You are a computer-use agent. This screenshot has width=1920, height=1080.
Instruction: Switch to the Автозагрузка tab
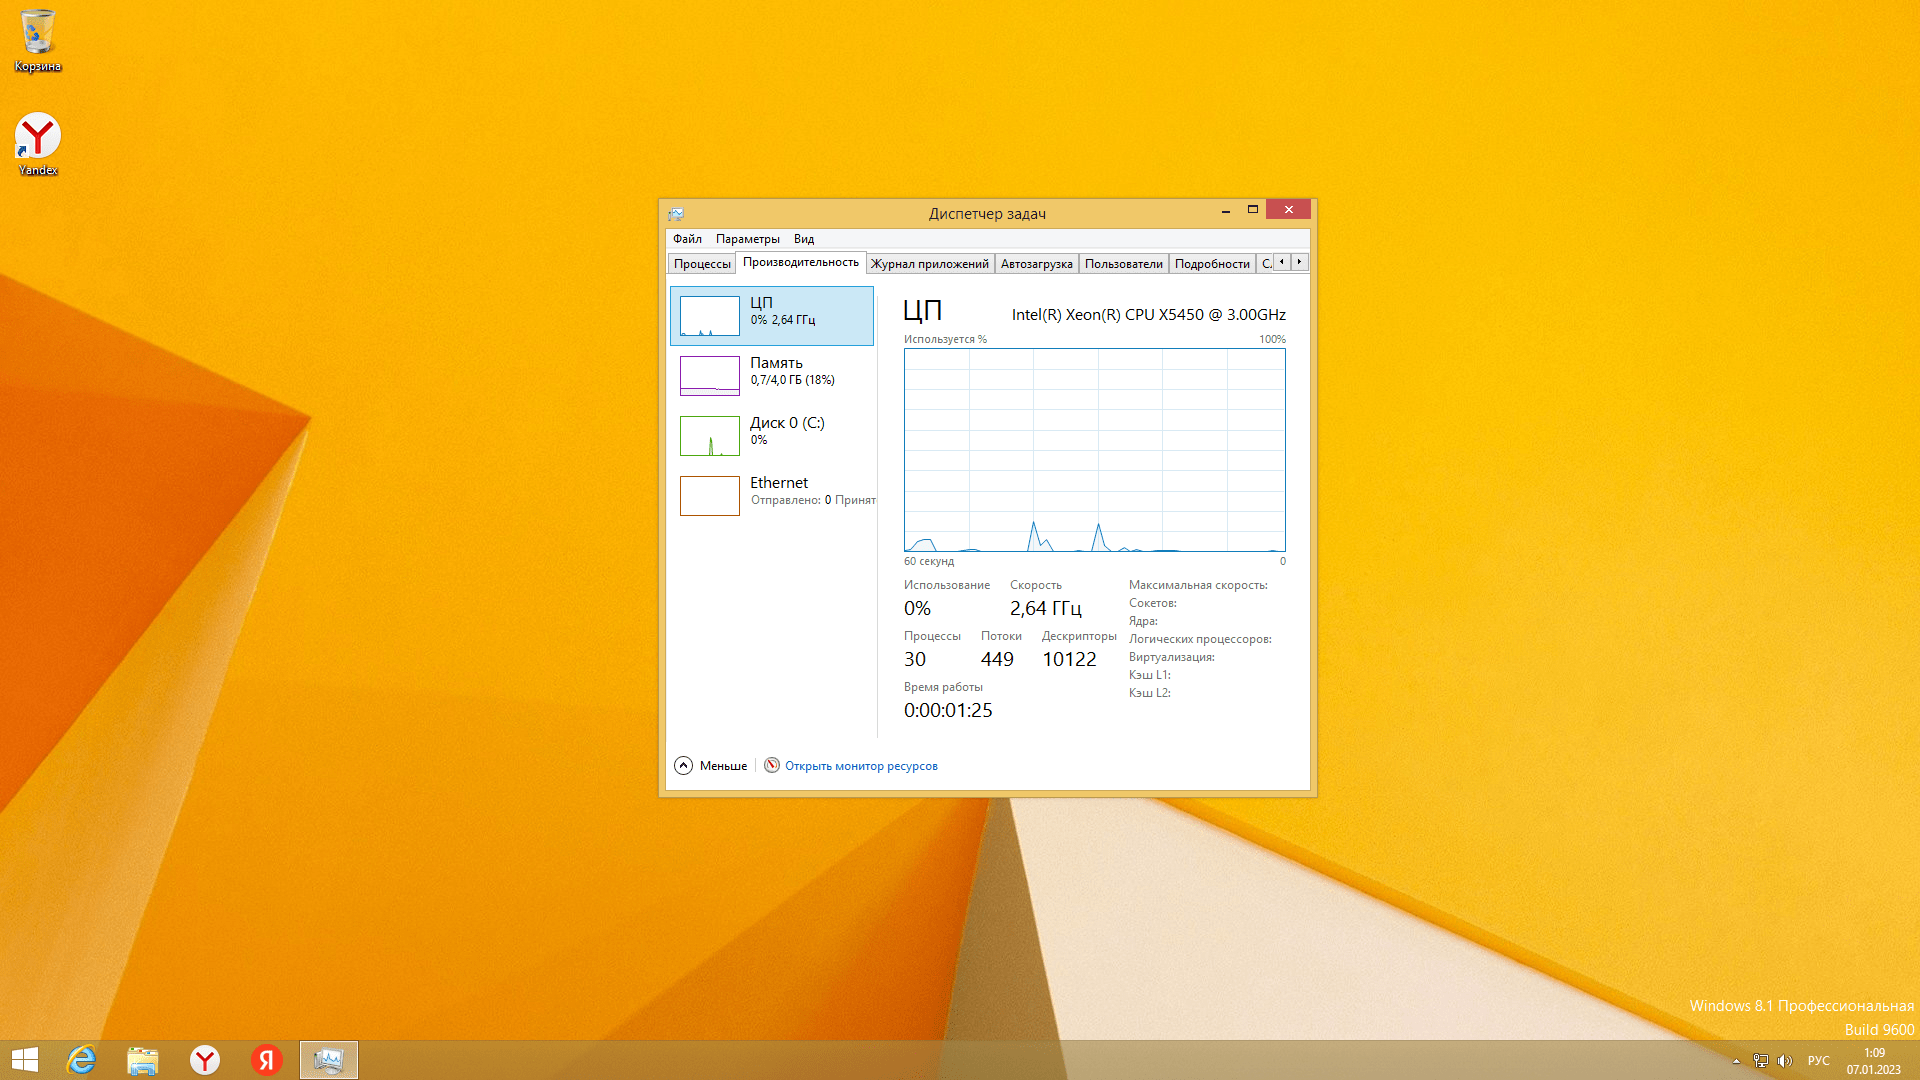point(1036,264)
